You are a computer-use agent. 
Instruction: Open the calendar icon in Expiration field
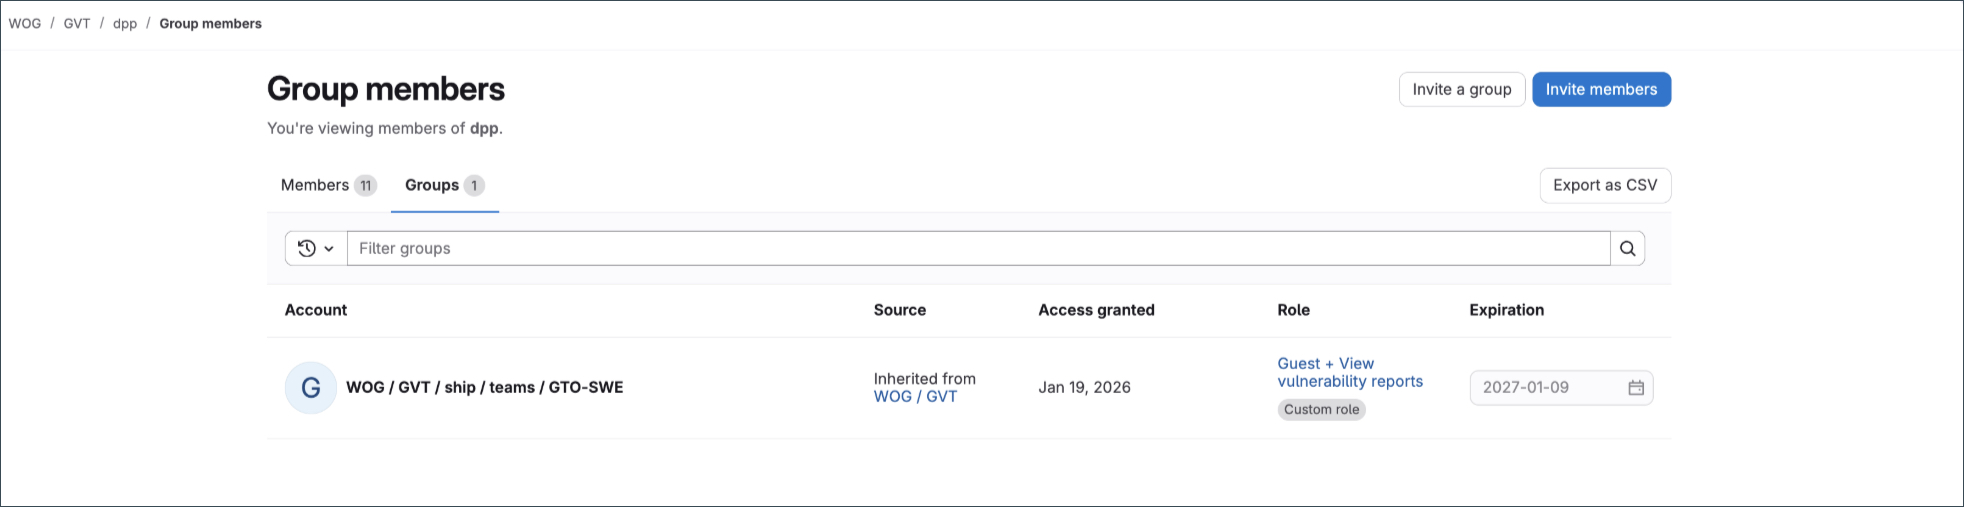point(1636,388)
